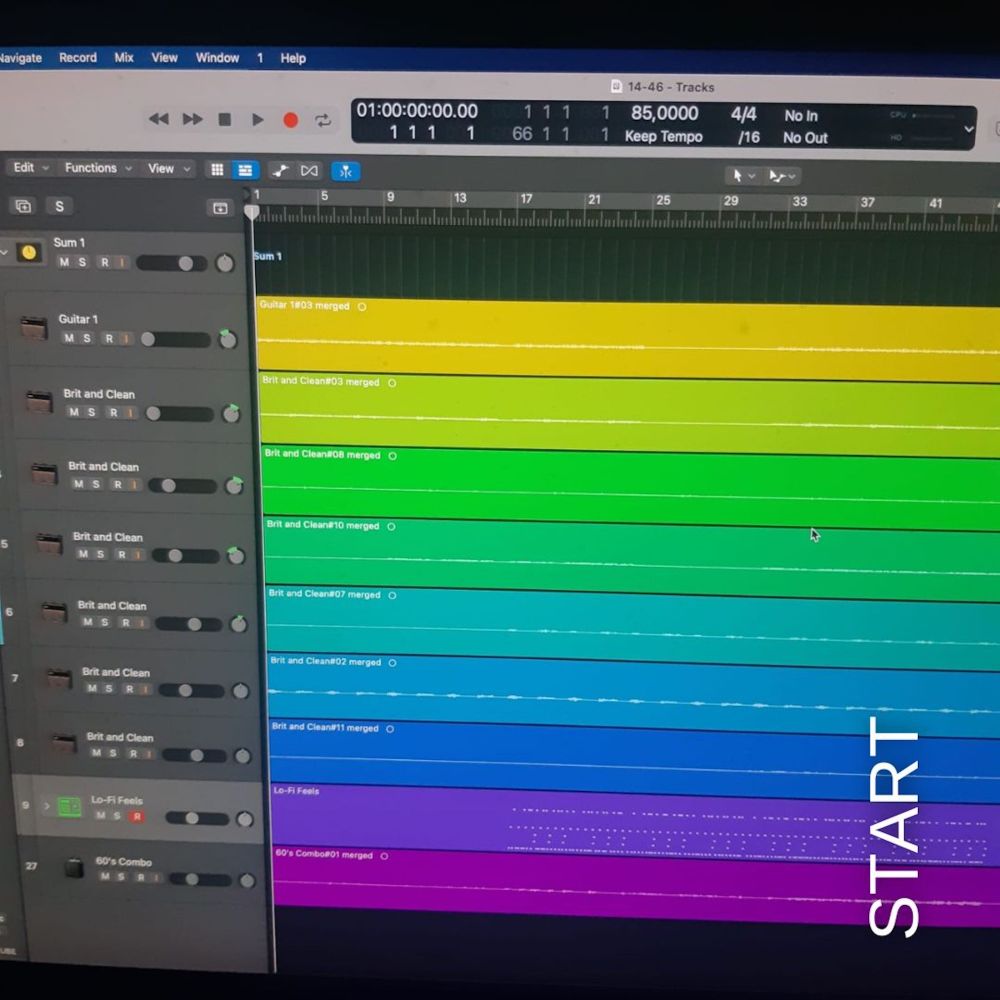Collapse the Sum 1 track stack

pos(4,253)
